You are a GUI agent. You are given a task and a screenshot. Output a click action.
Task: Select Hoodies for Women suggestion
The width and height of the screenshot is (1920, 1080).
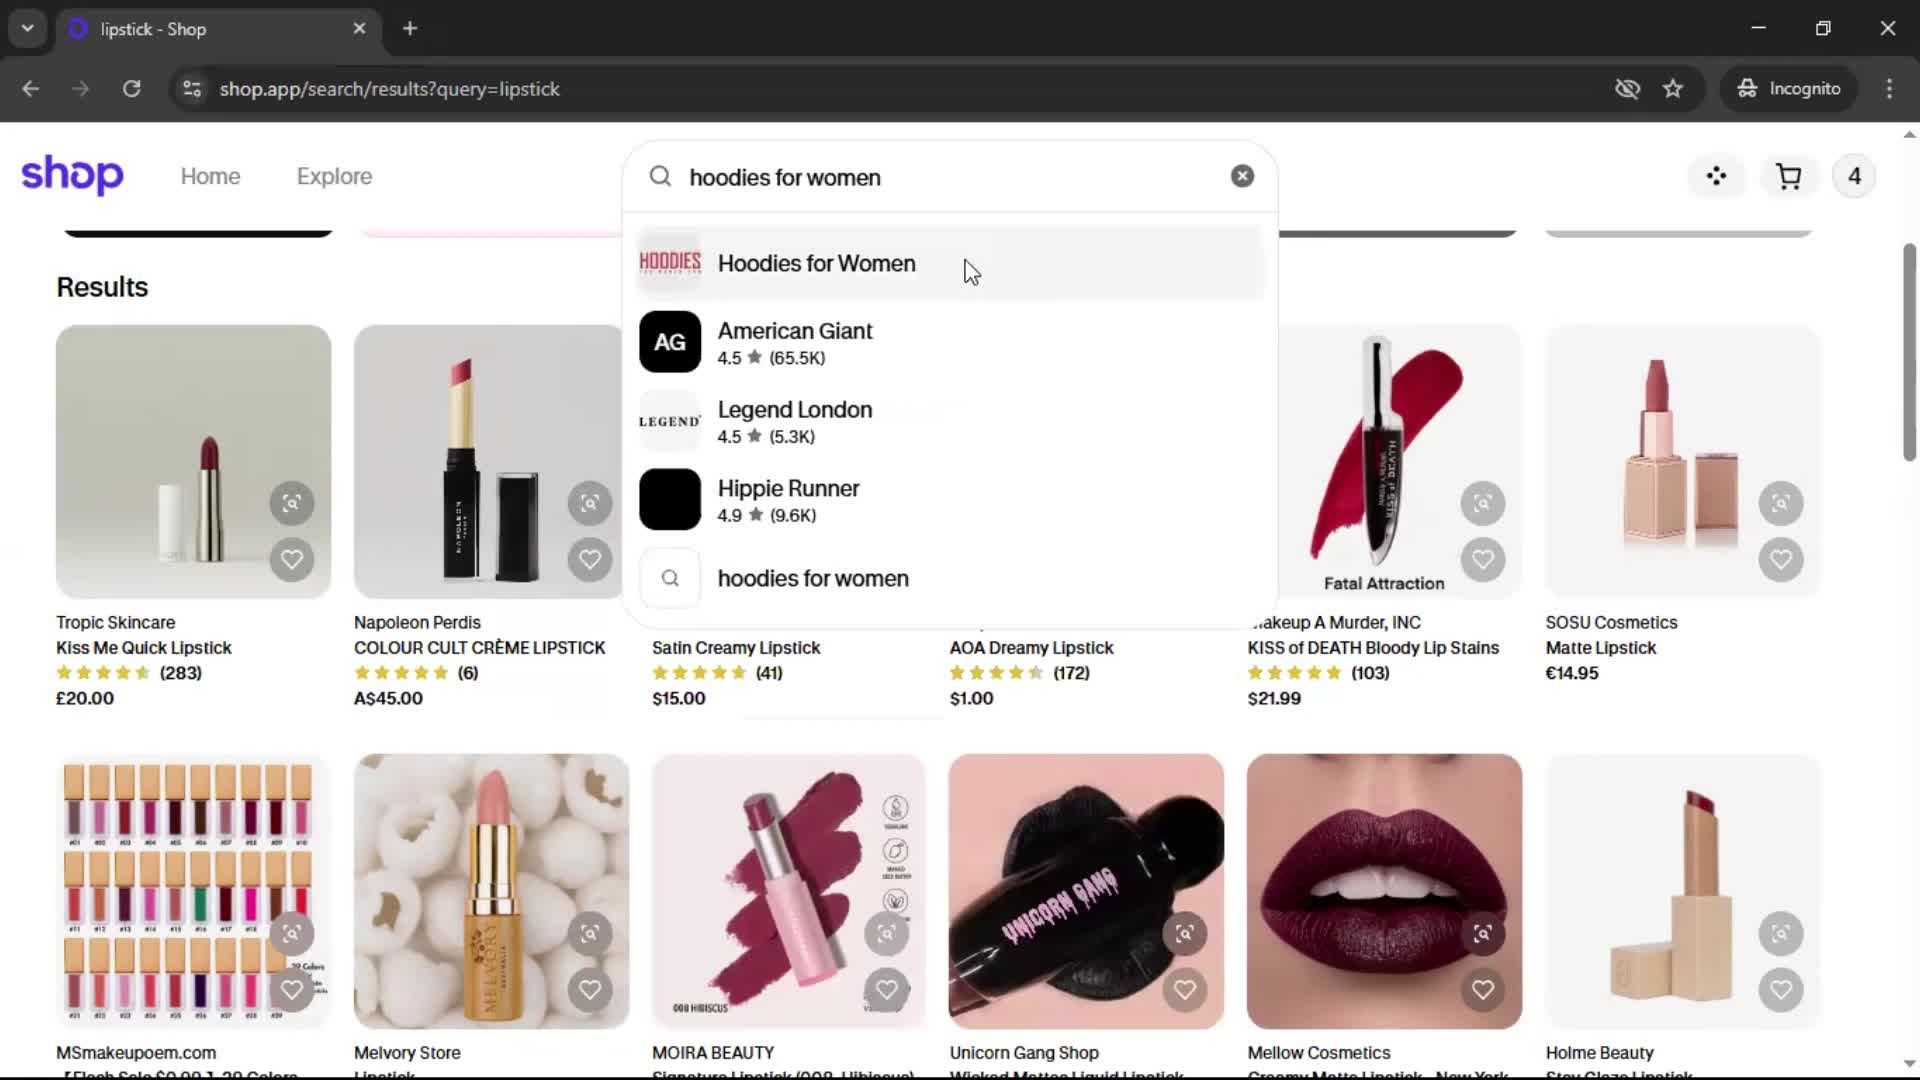tap(816, 264)
